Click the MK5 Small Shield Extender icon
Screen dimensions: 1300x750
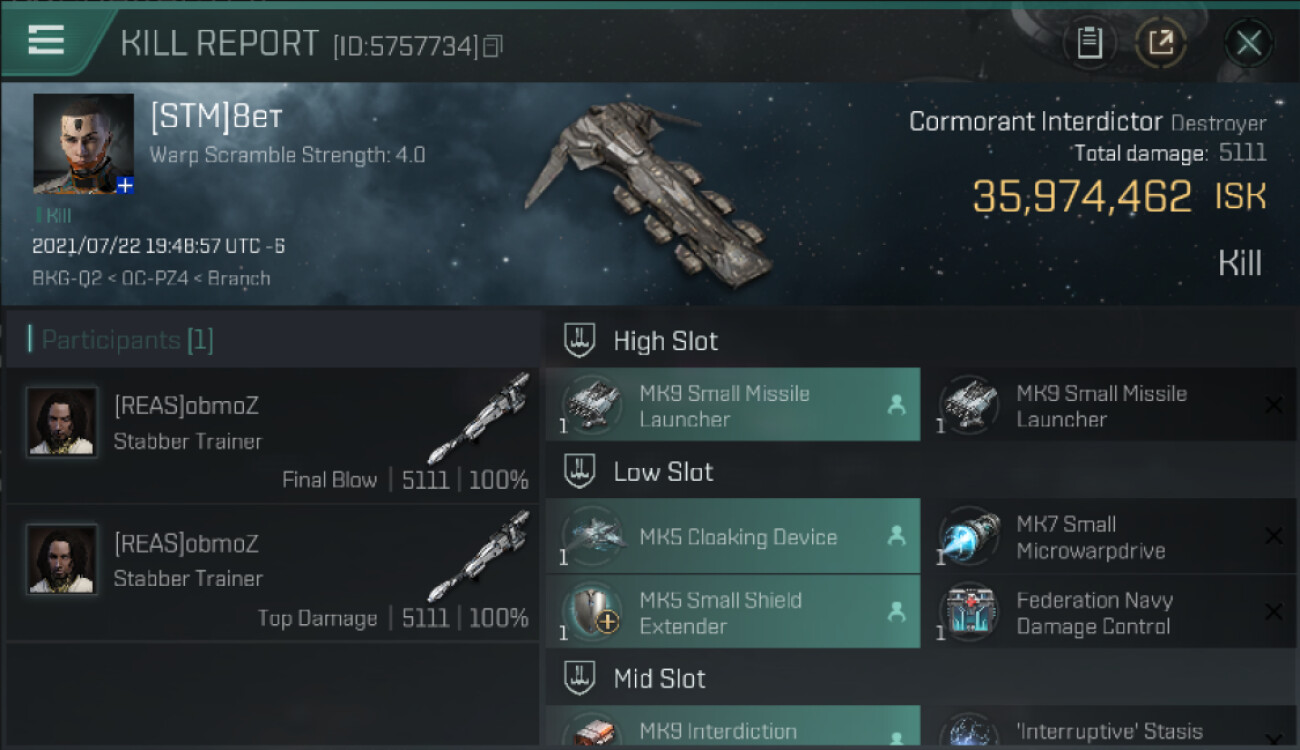pos(592,612)
